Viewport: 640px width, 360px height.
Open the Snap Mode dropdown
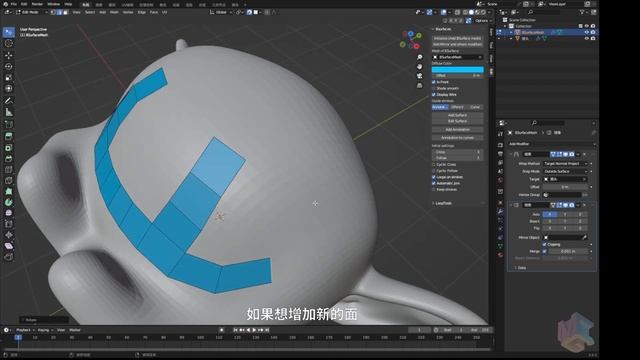565,171
